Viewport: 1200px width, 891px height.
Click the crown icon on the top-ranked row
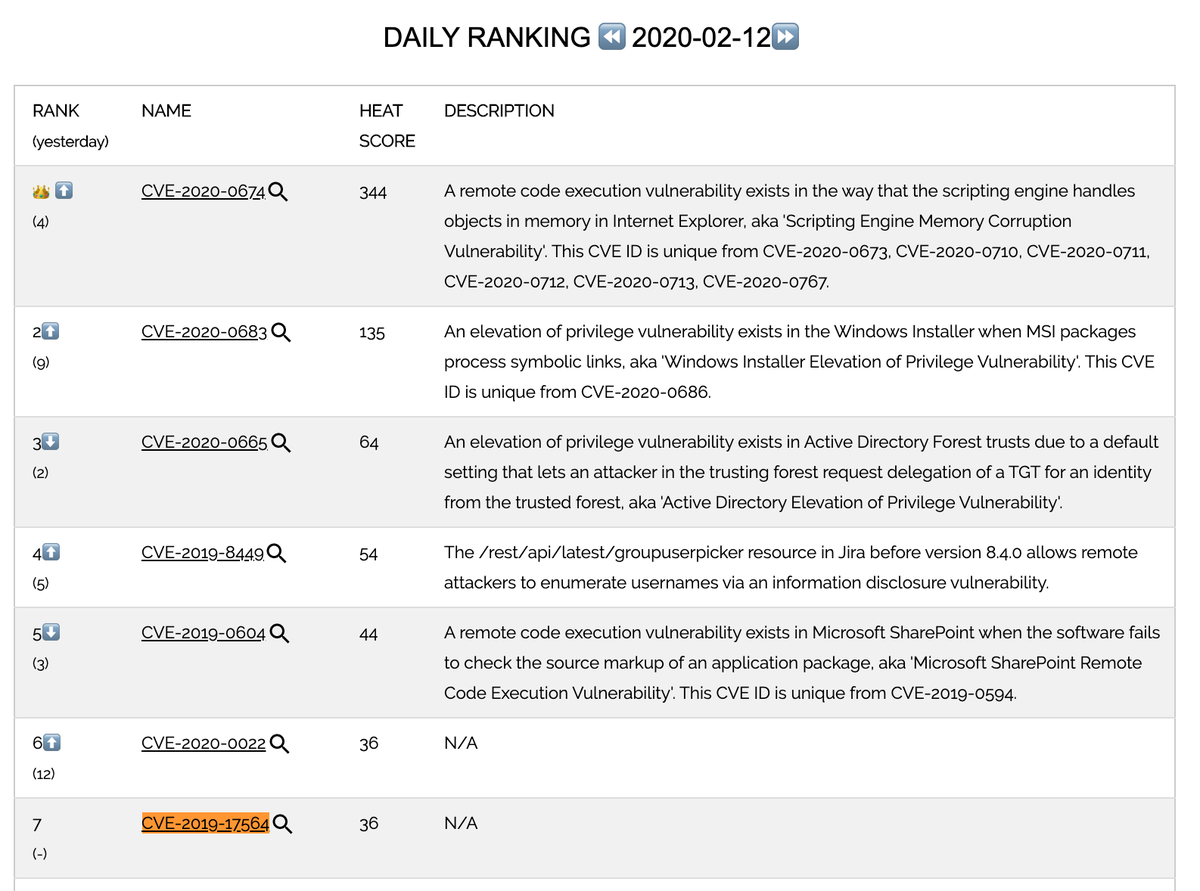[x=41, y=191]
